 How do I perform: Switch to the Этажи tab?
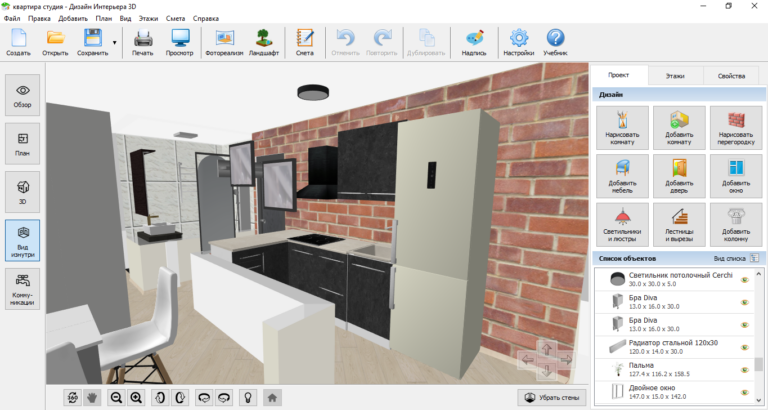coord(675,76)
